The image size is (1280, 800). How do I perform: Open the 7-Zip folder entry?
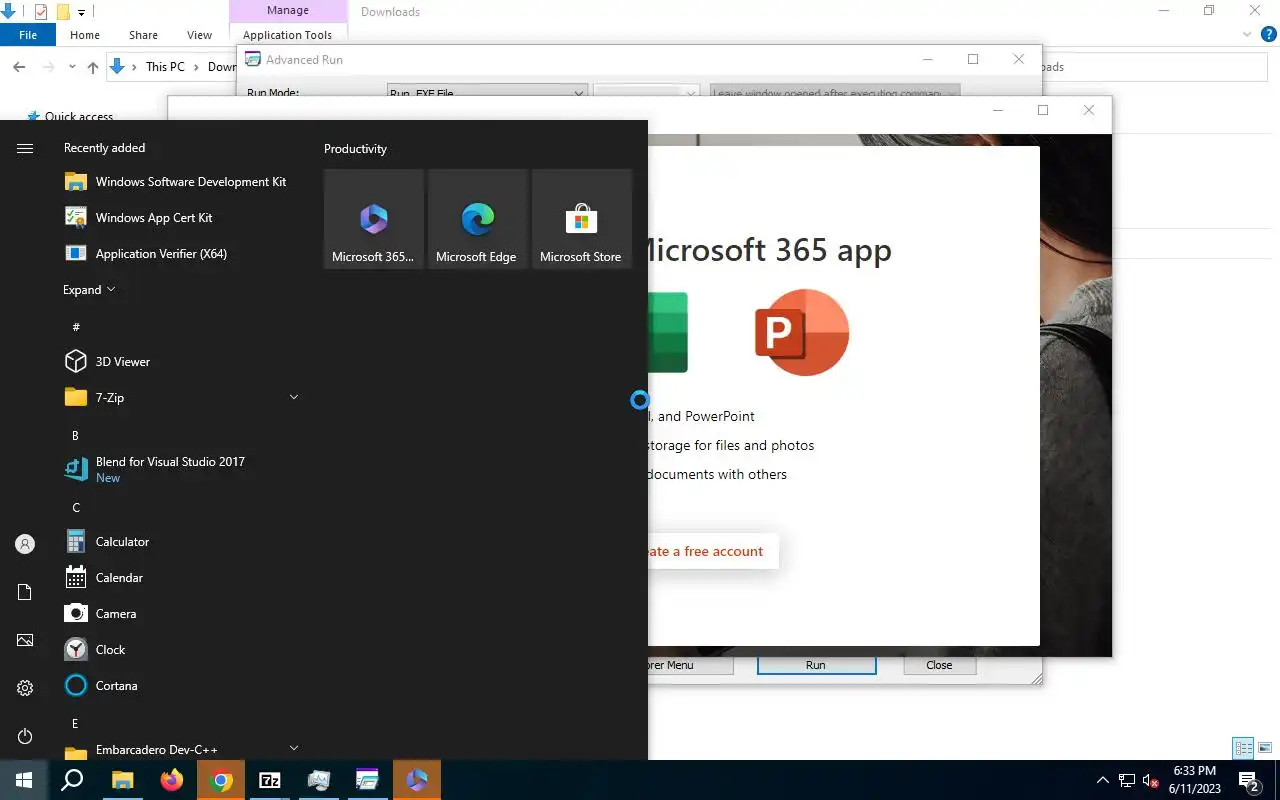click(182, 398)
